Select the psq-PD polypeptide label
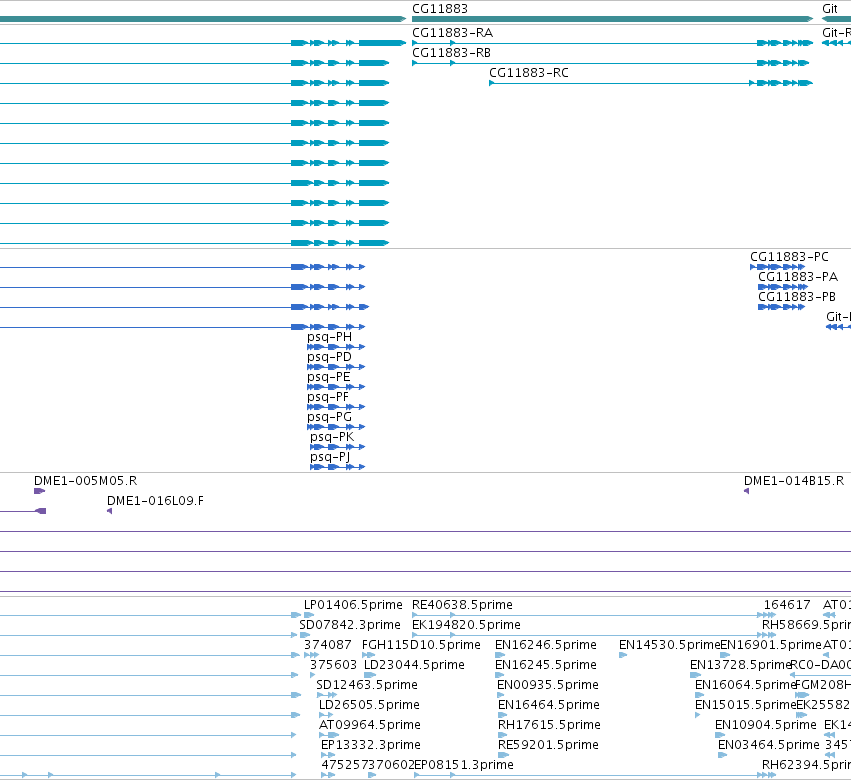The width and height of the screenshot is (851, 780). 329,357
